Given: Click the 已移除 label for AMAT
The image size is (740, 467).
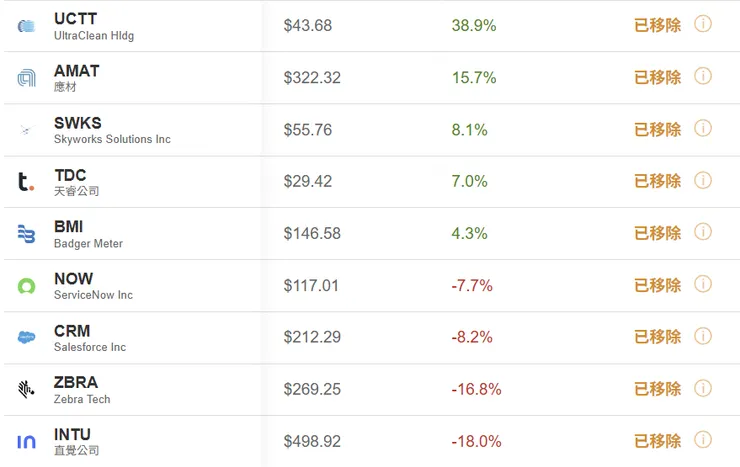Looking at the screenshot, I should pyautogui.click(x=657, y=77).
